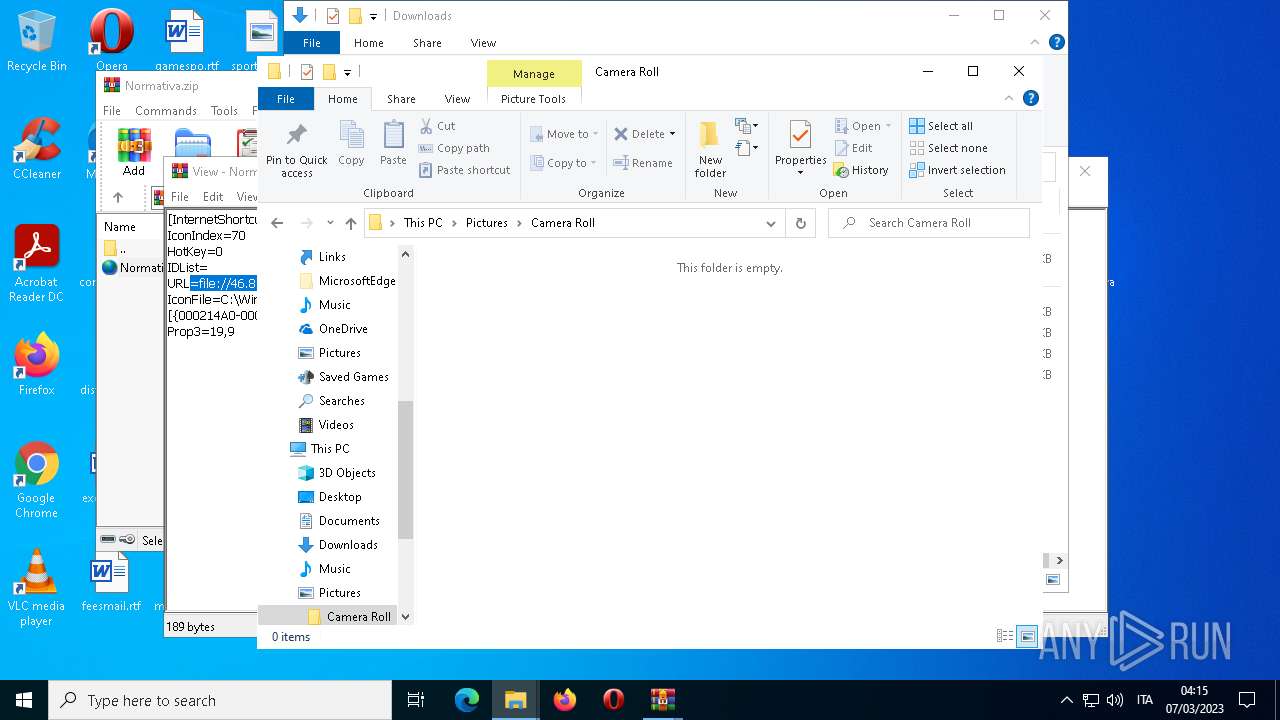Click the Rename button
This screenshot has height=720, width=1280.
point(643,163)
